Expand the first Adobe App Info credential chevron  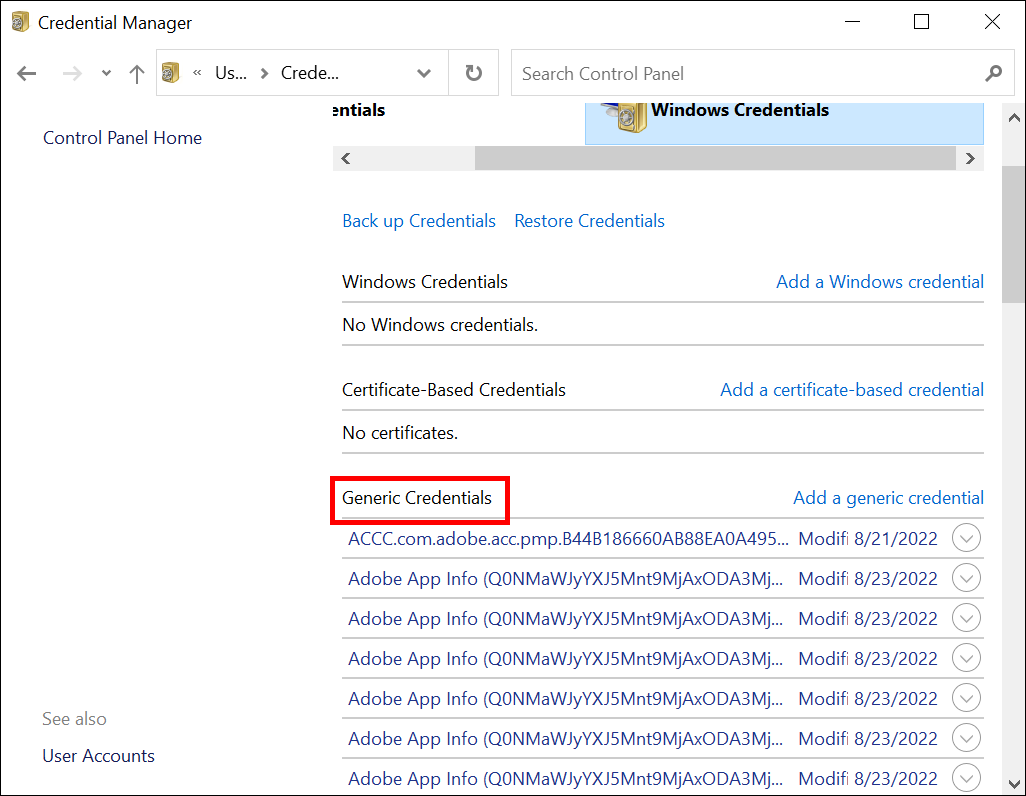tap(966, 579)
